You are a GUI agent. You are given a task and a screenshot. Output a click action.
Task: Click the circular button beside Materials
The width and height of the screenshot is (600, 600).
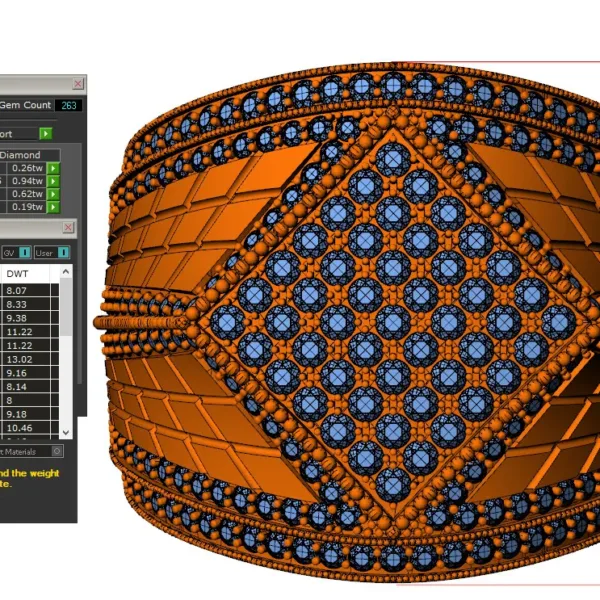point(57,451)
